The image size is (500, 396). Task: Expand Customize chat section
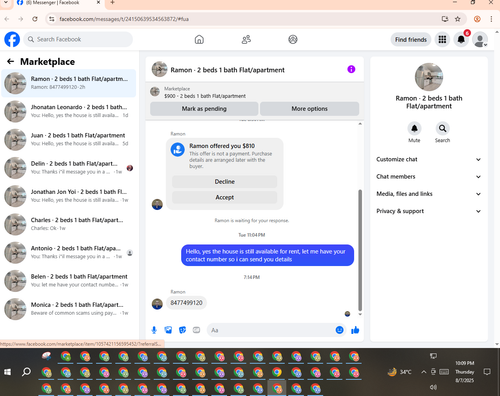point(429,159)
